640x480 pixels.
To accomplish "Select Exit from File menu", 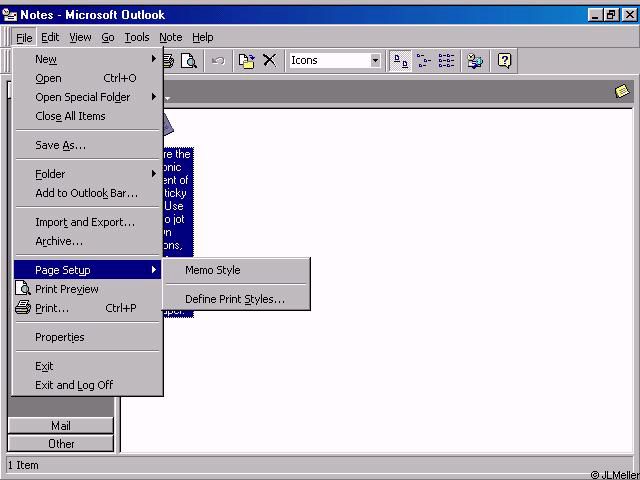I will click(87, 366).
